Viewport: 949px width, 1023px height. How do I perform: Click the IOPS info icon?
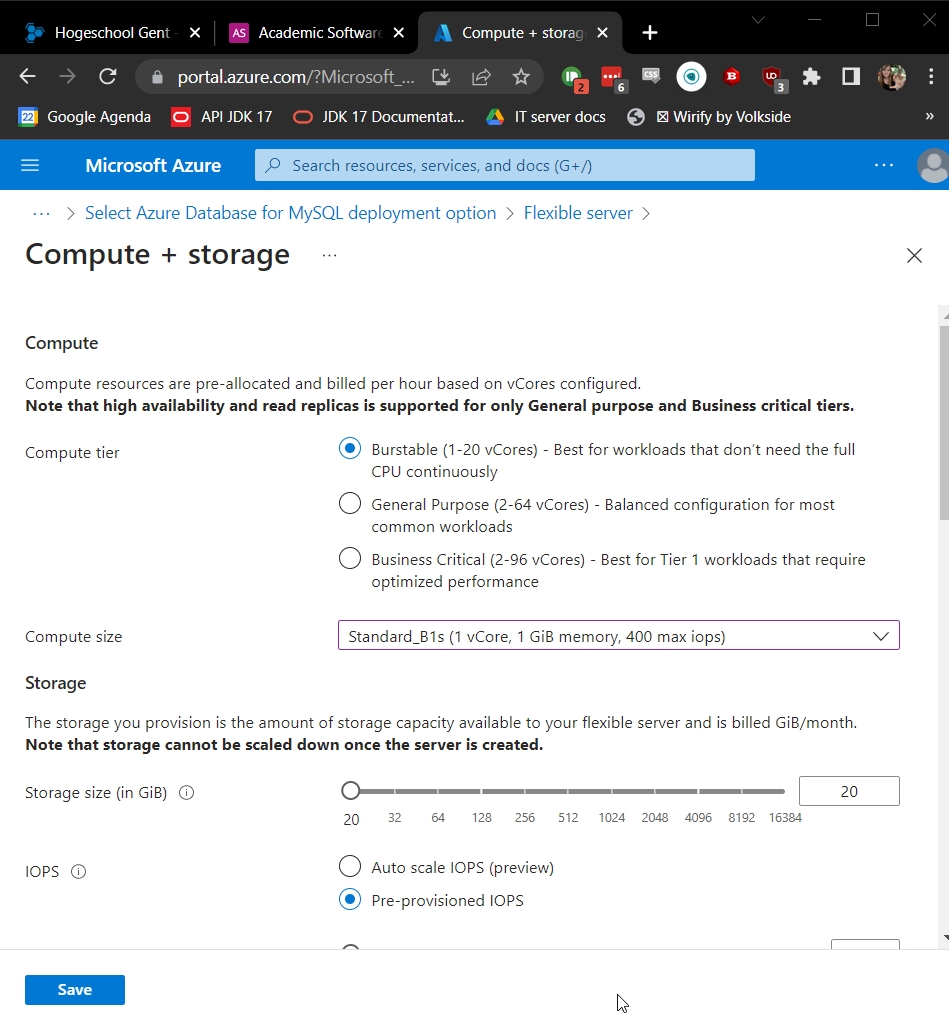point(79,871)
